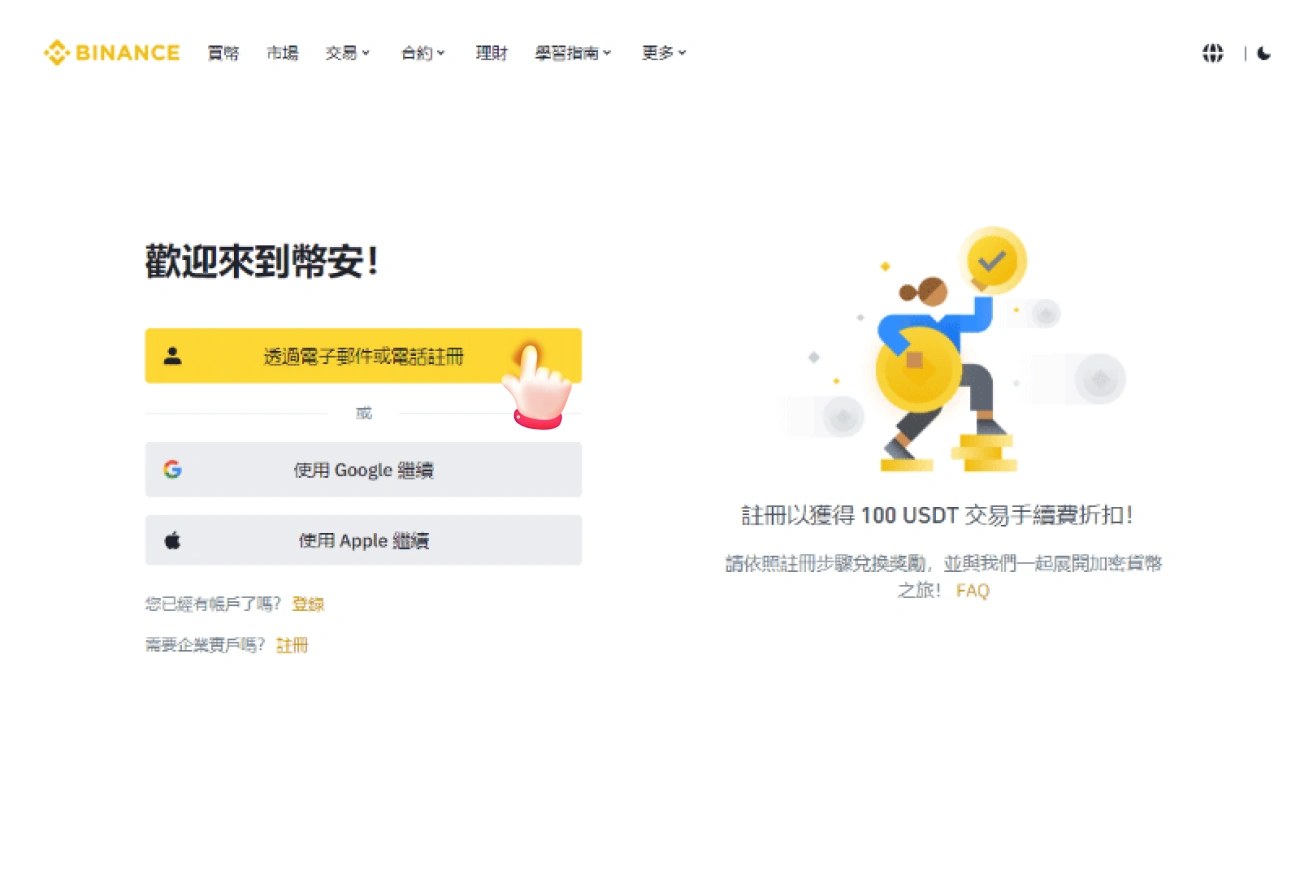Toggle dark mode moon icon
This screenshot has height=886, width=1300.
point(1264,53)
